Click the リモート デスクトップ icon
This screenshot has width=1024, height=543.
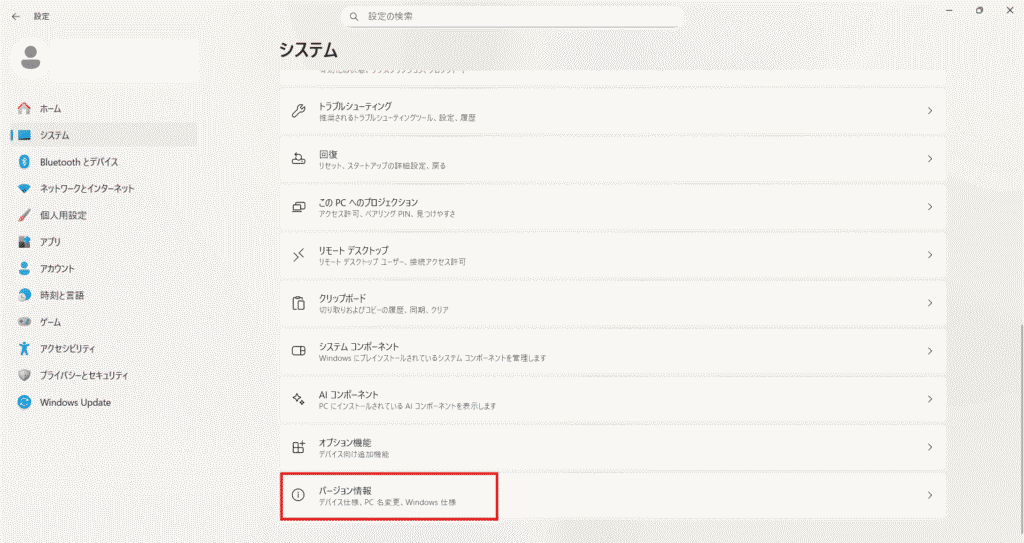(x=298, y=255)
